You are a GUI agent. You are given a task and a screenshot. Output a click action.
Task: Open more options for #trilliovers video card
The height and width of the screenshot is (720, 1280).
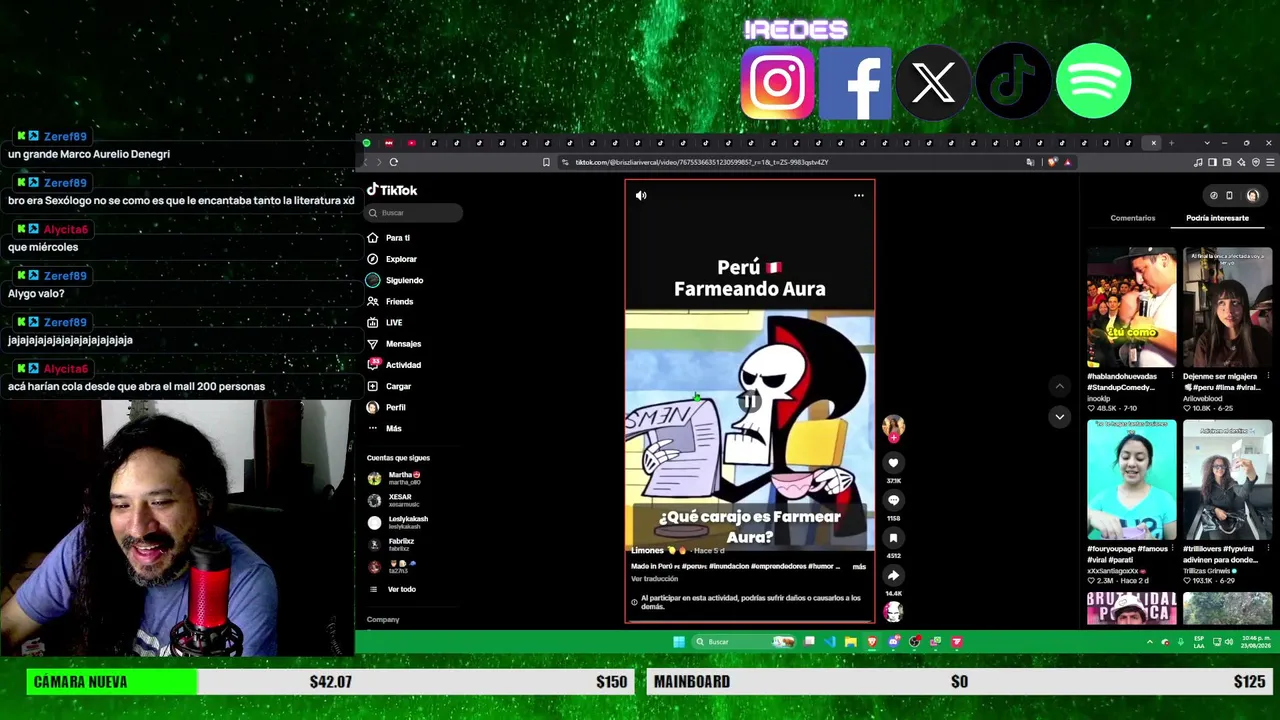click(x=1268, y=548)
